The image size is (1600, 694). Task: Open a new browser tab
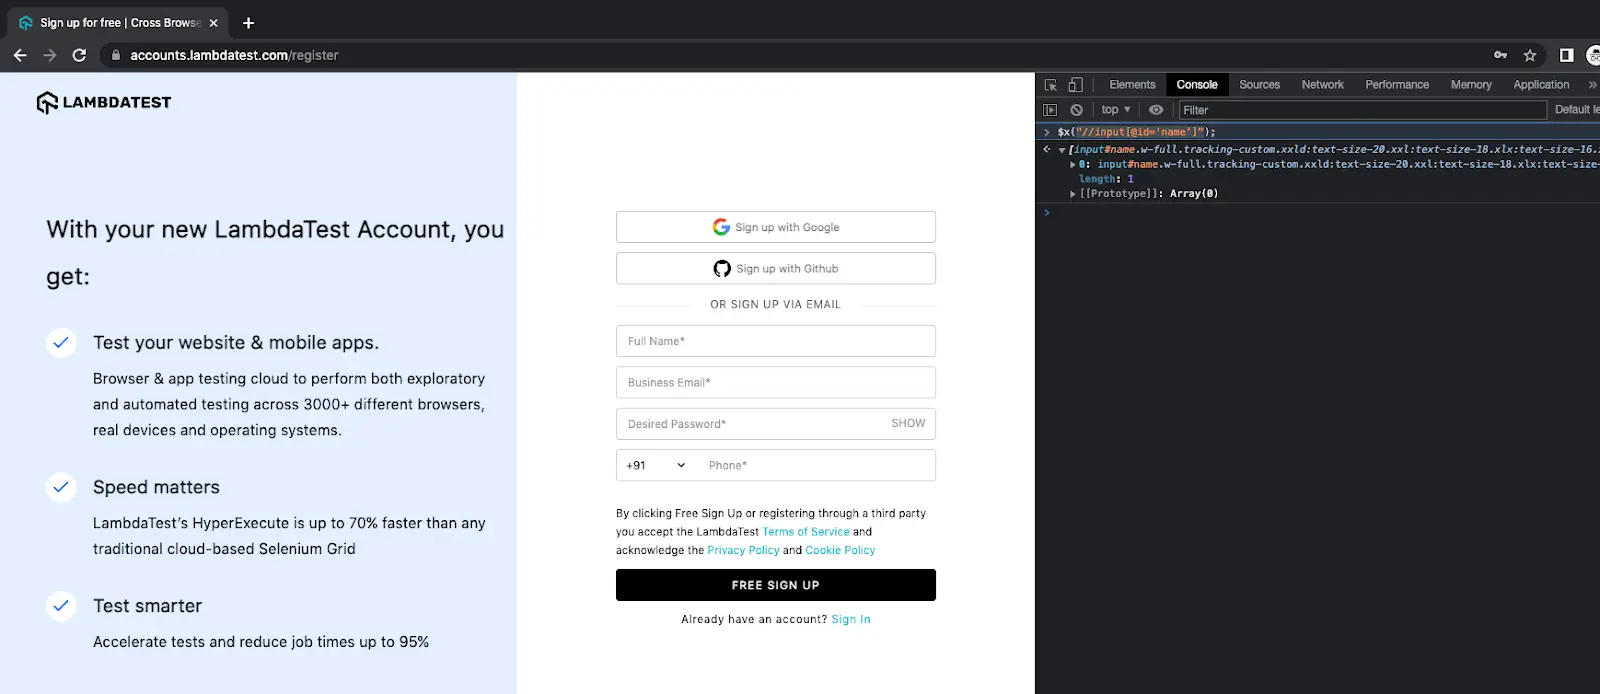point(248,23)
